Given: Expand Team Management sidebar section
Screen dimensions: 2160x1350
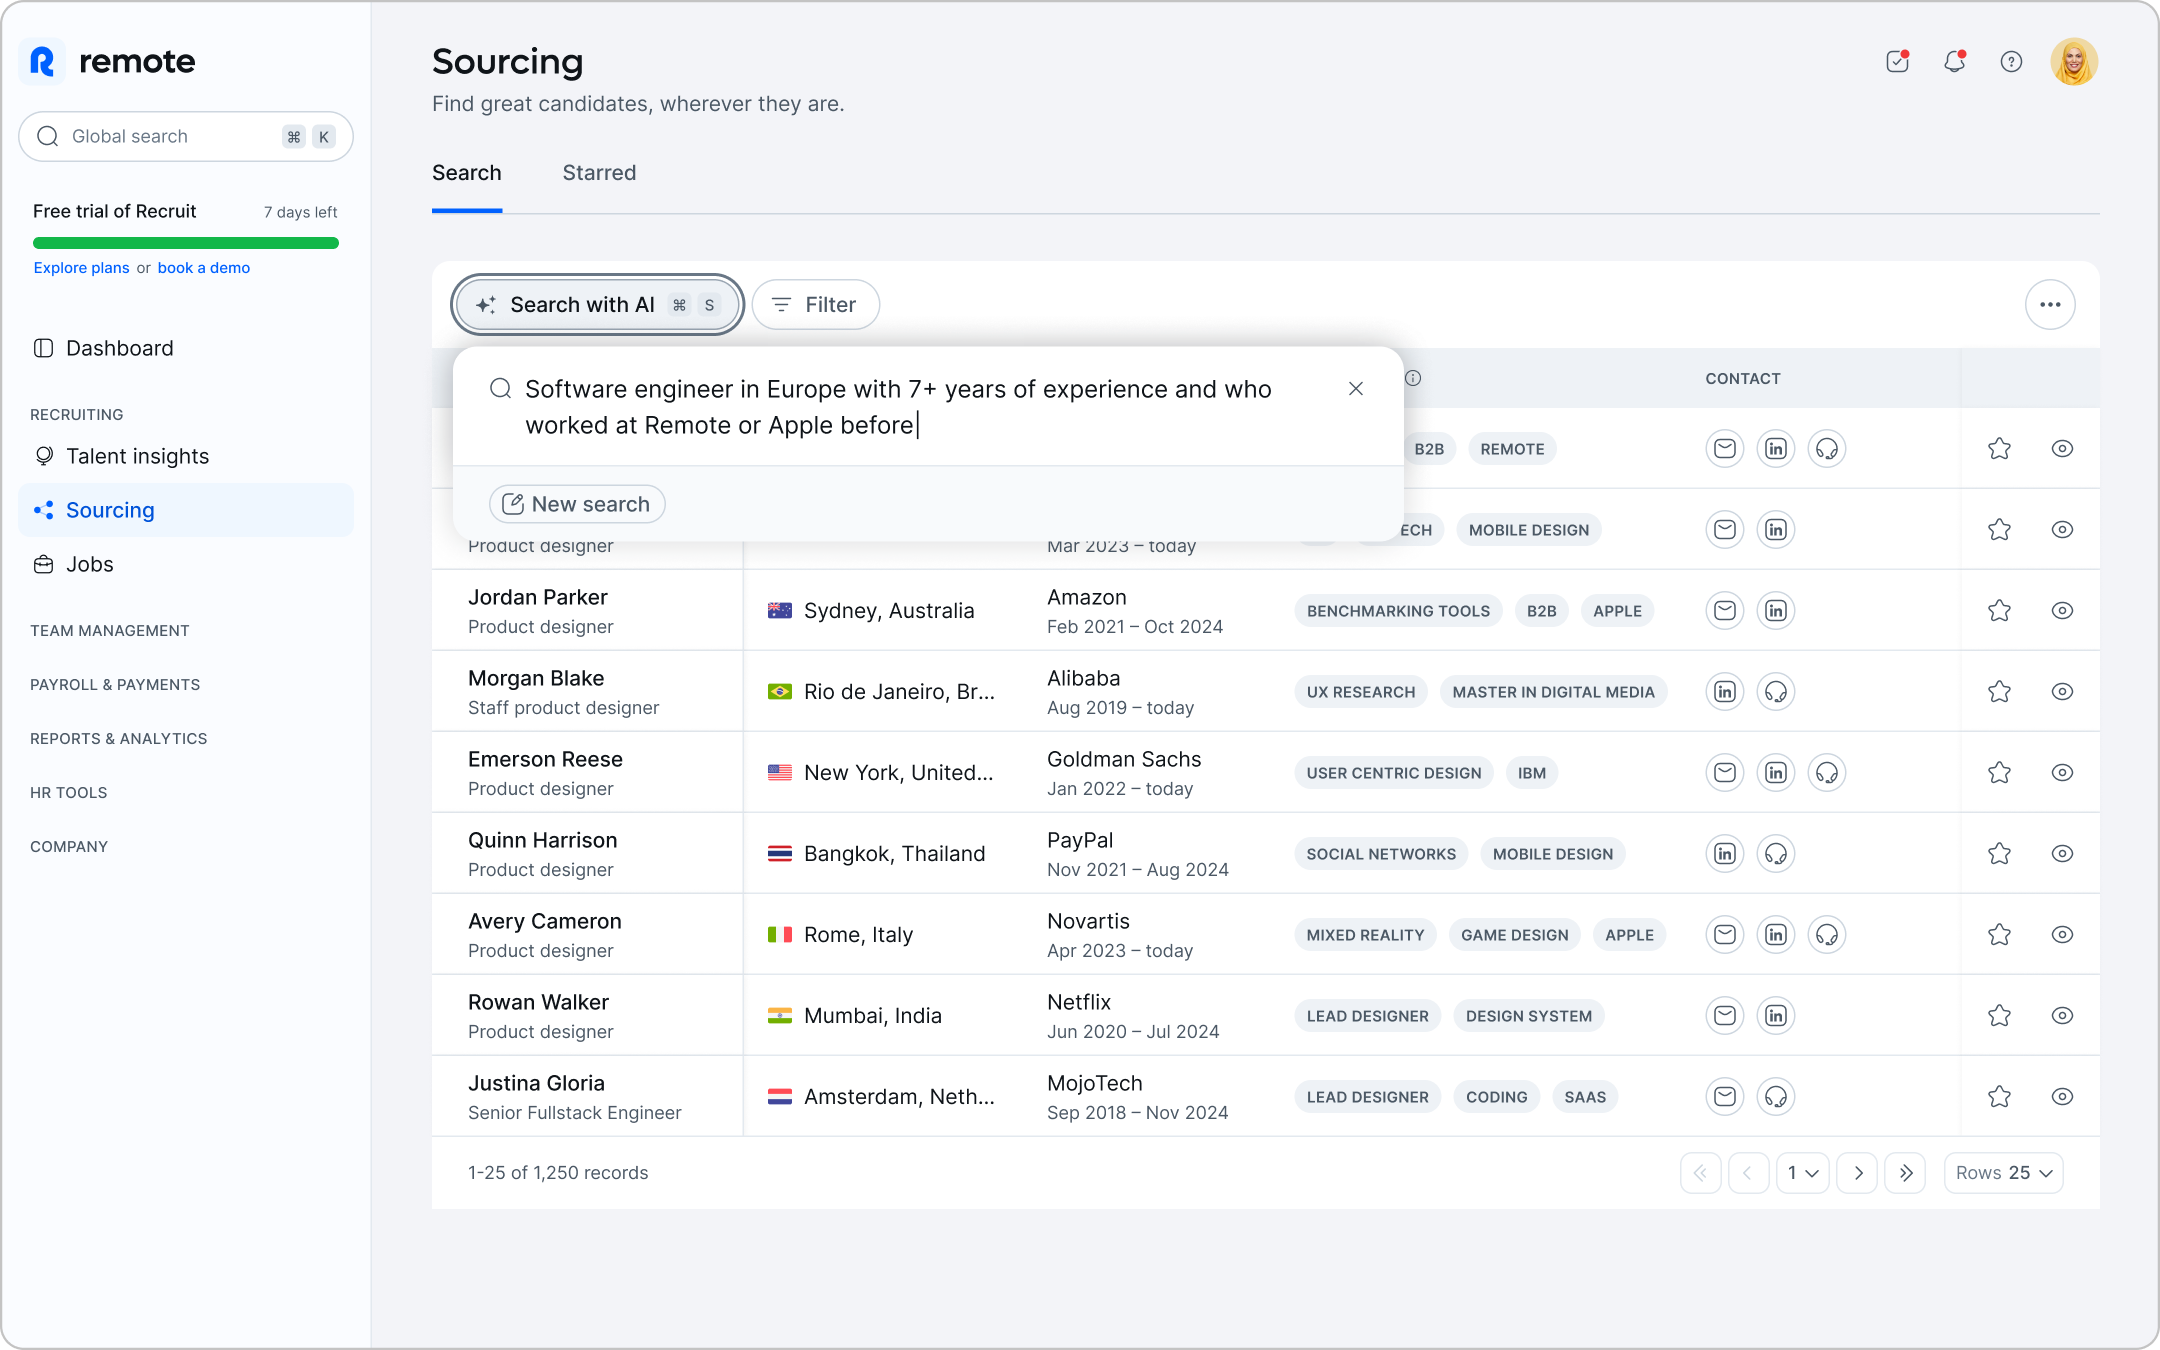Looking at the screenshot, I should tap(110, 631).
